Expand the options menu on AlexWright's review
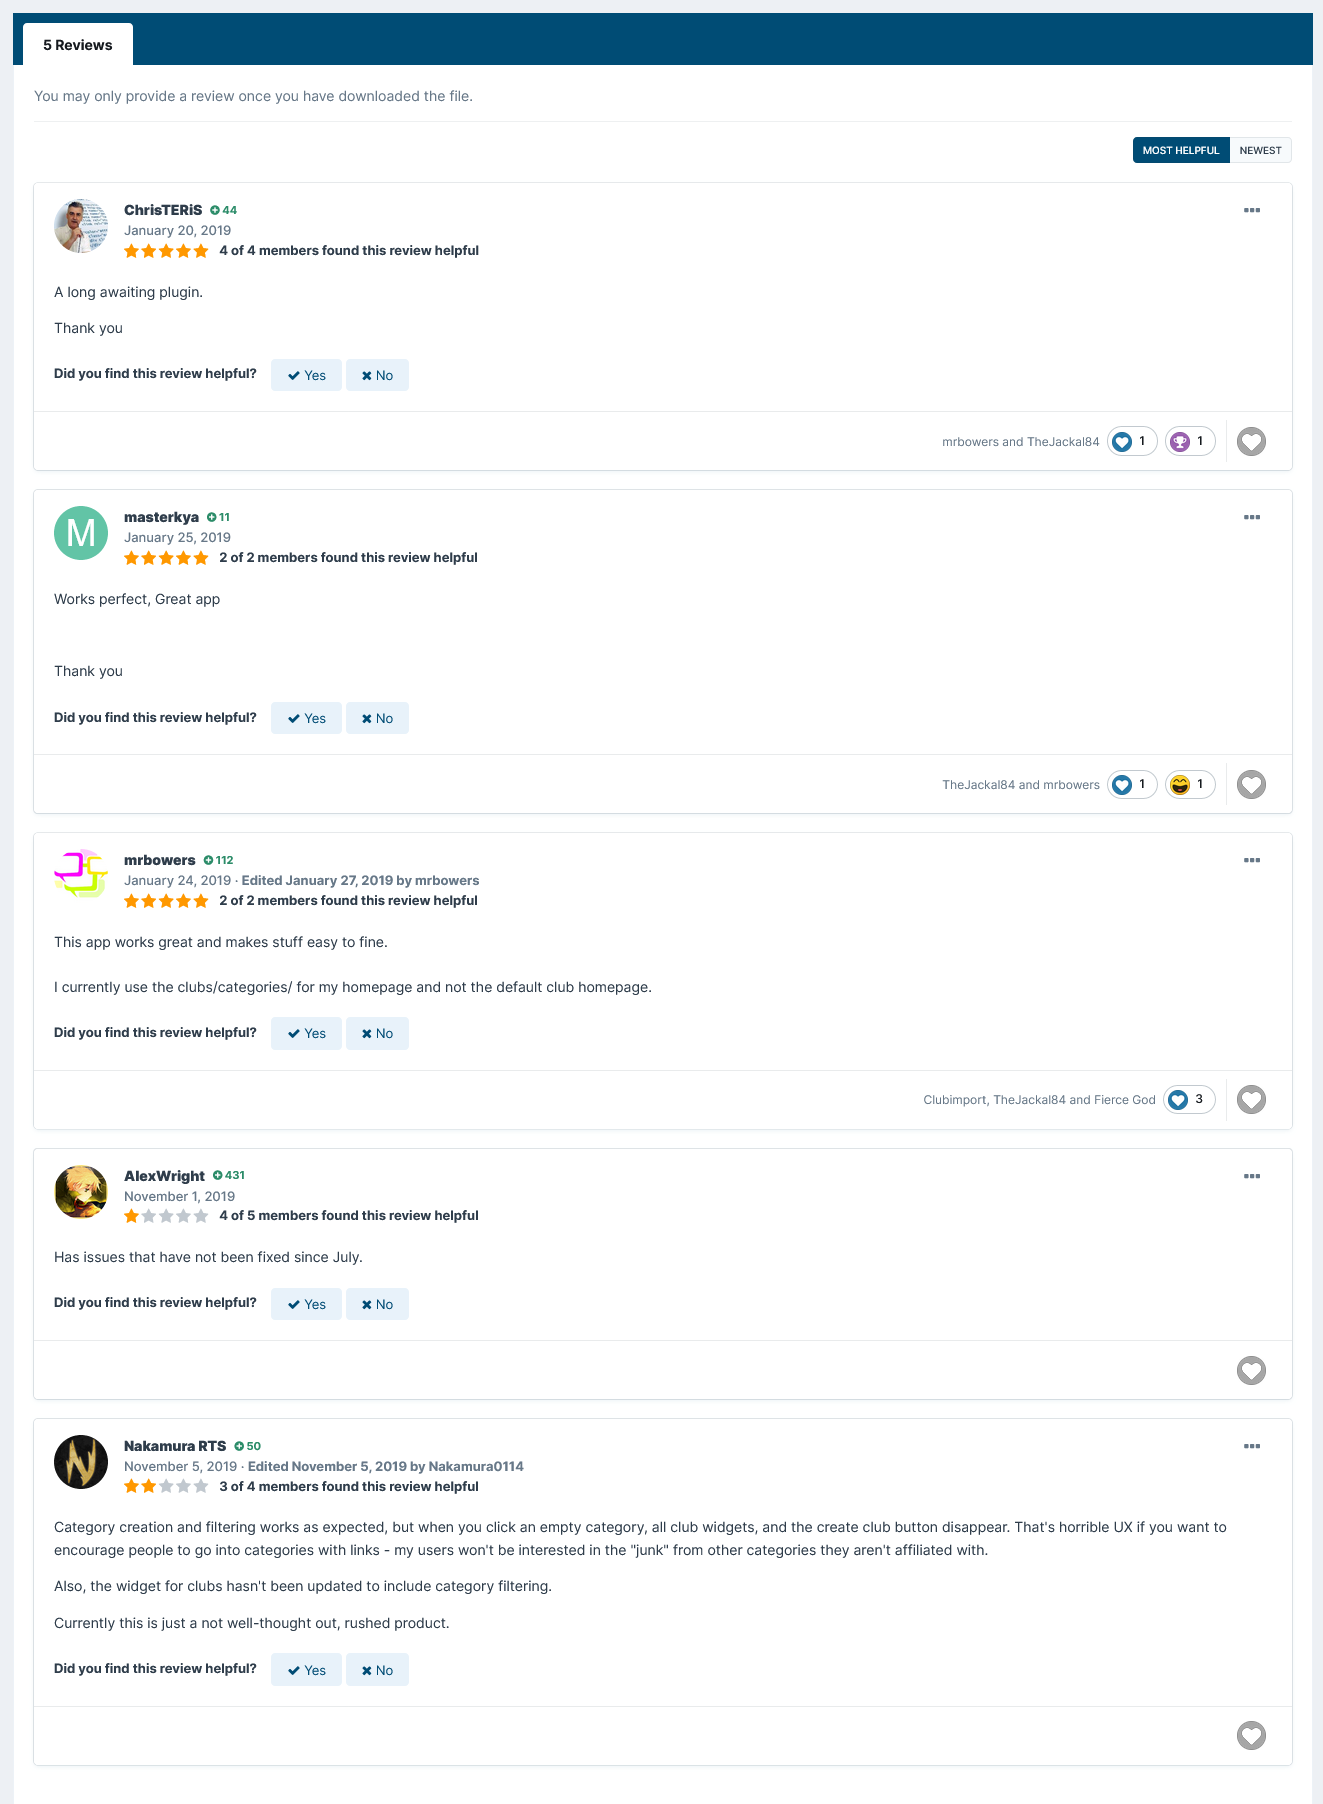Screen dimensions: 1323x1804 (x=1251, y=1176)
